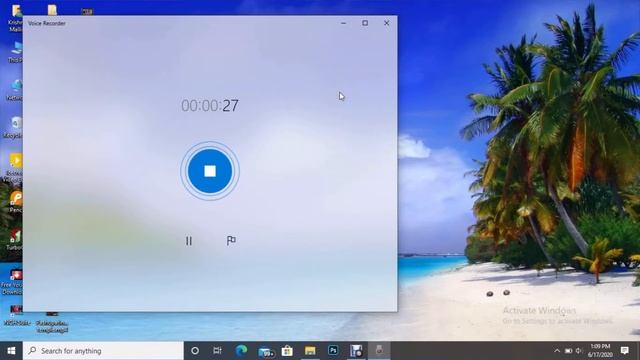
Task: Select the Voice Recorder taskbar button
Action: coord(379,351)
